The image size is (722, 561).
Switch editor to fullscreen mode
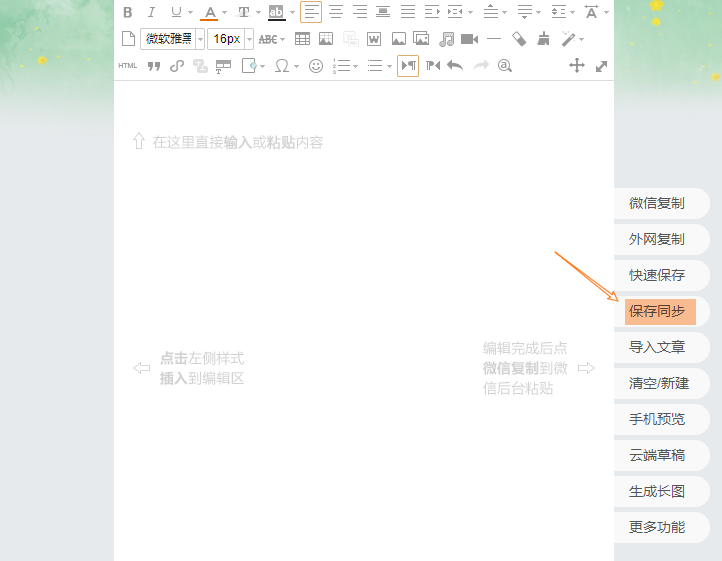coord(601,66)
